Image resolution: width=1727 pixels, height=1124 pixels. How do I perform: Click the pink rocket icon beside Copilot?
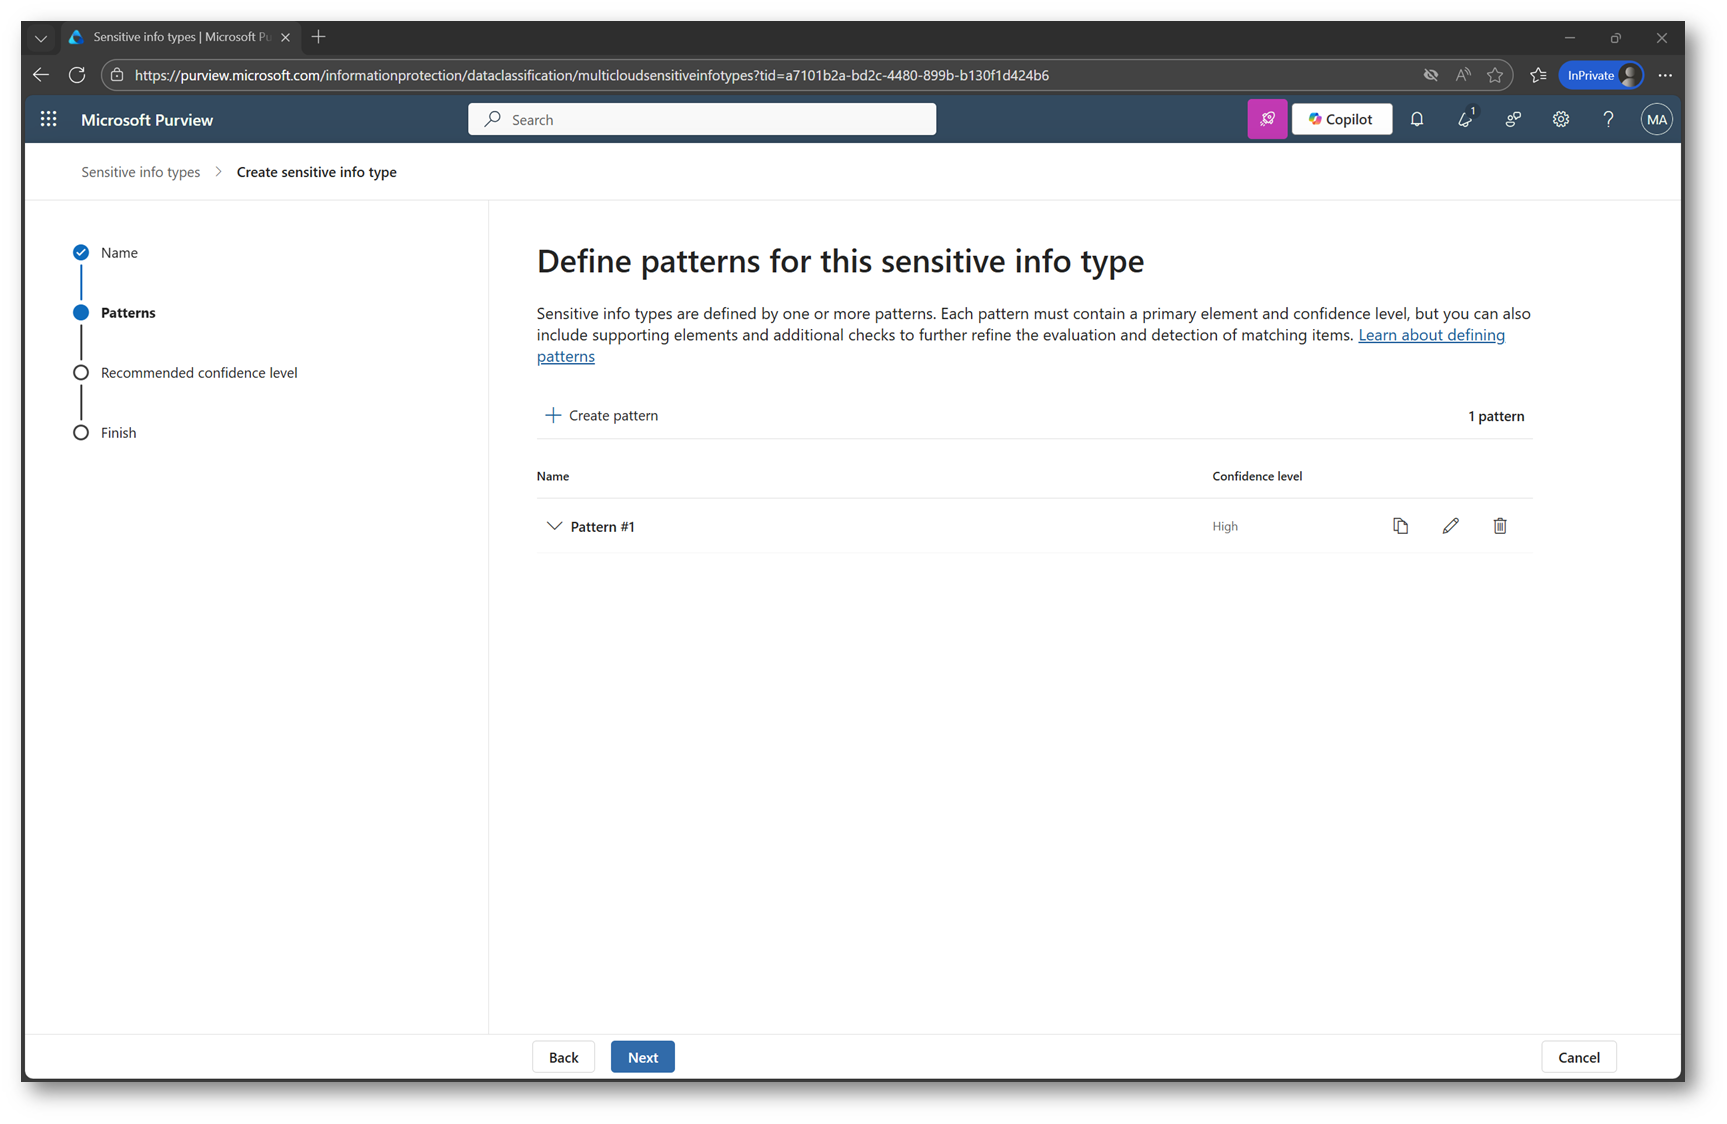coord(1267,119)
